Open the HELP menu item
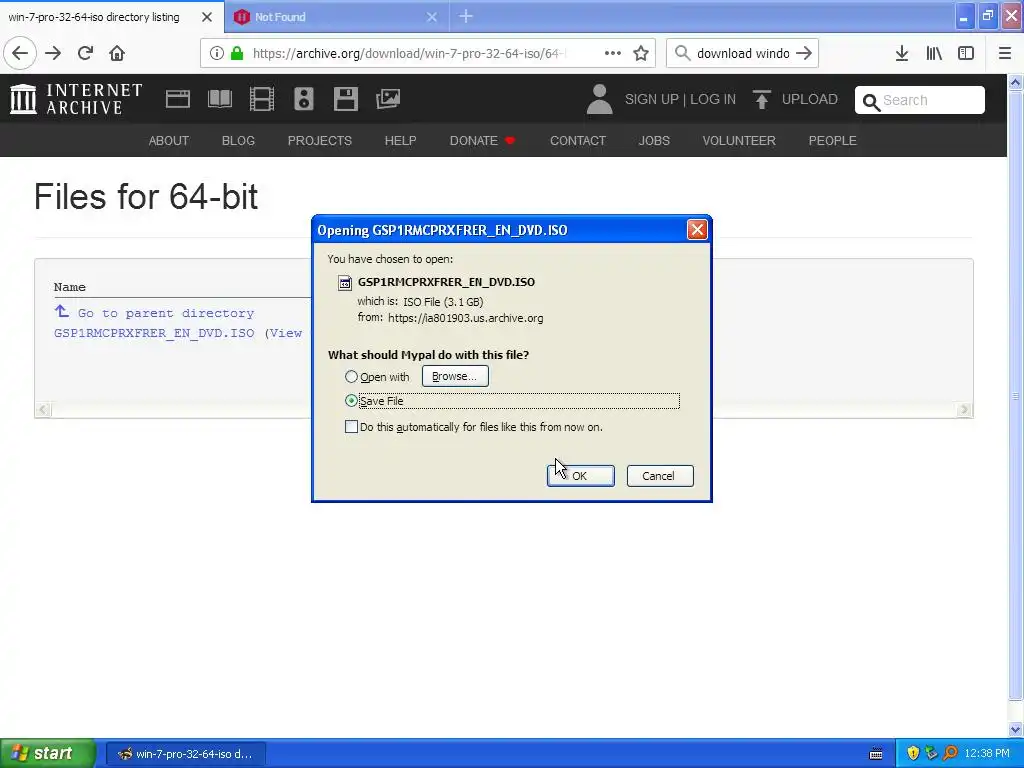Screen dimensions: 1024x768 click(x=400, y=140)
